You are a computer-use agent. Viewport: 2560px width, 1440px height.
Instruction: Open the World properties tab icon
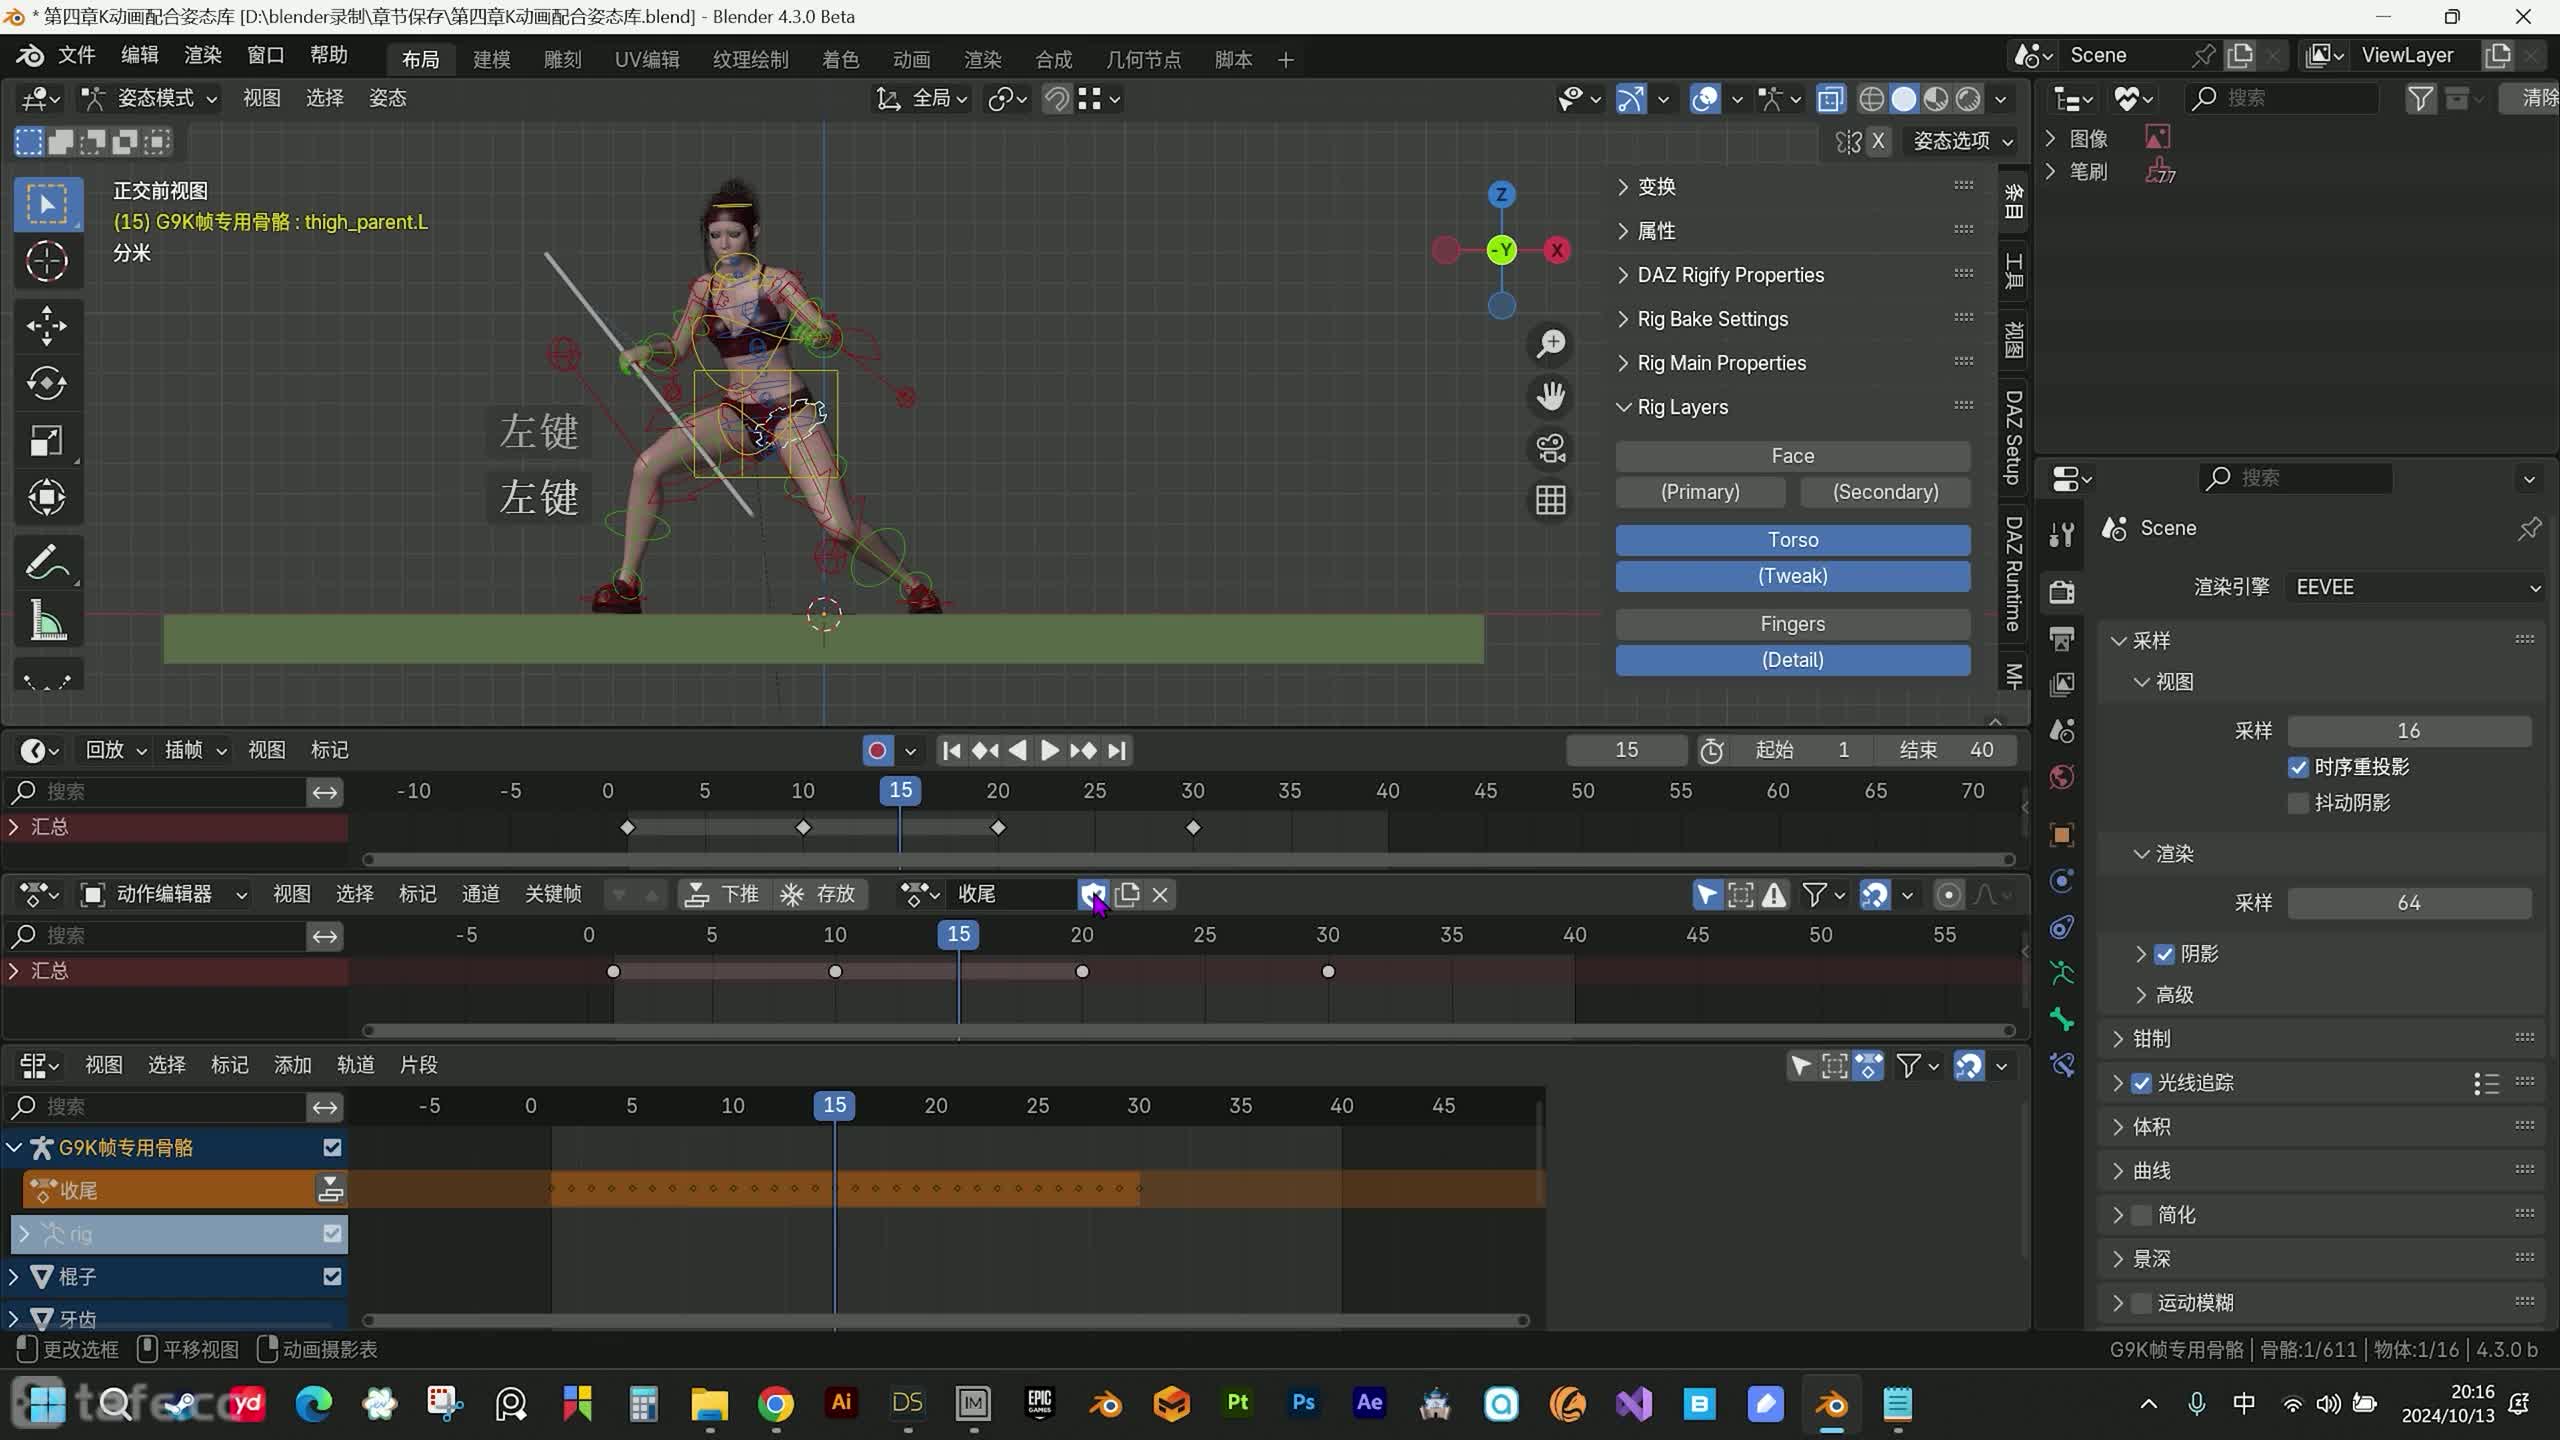coord(2062,777)
